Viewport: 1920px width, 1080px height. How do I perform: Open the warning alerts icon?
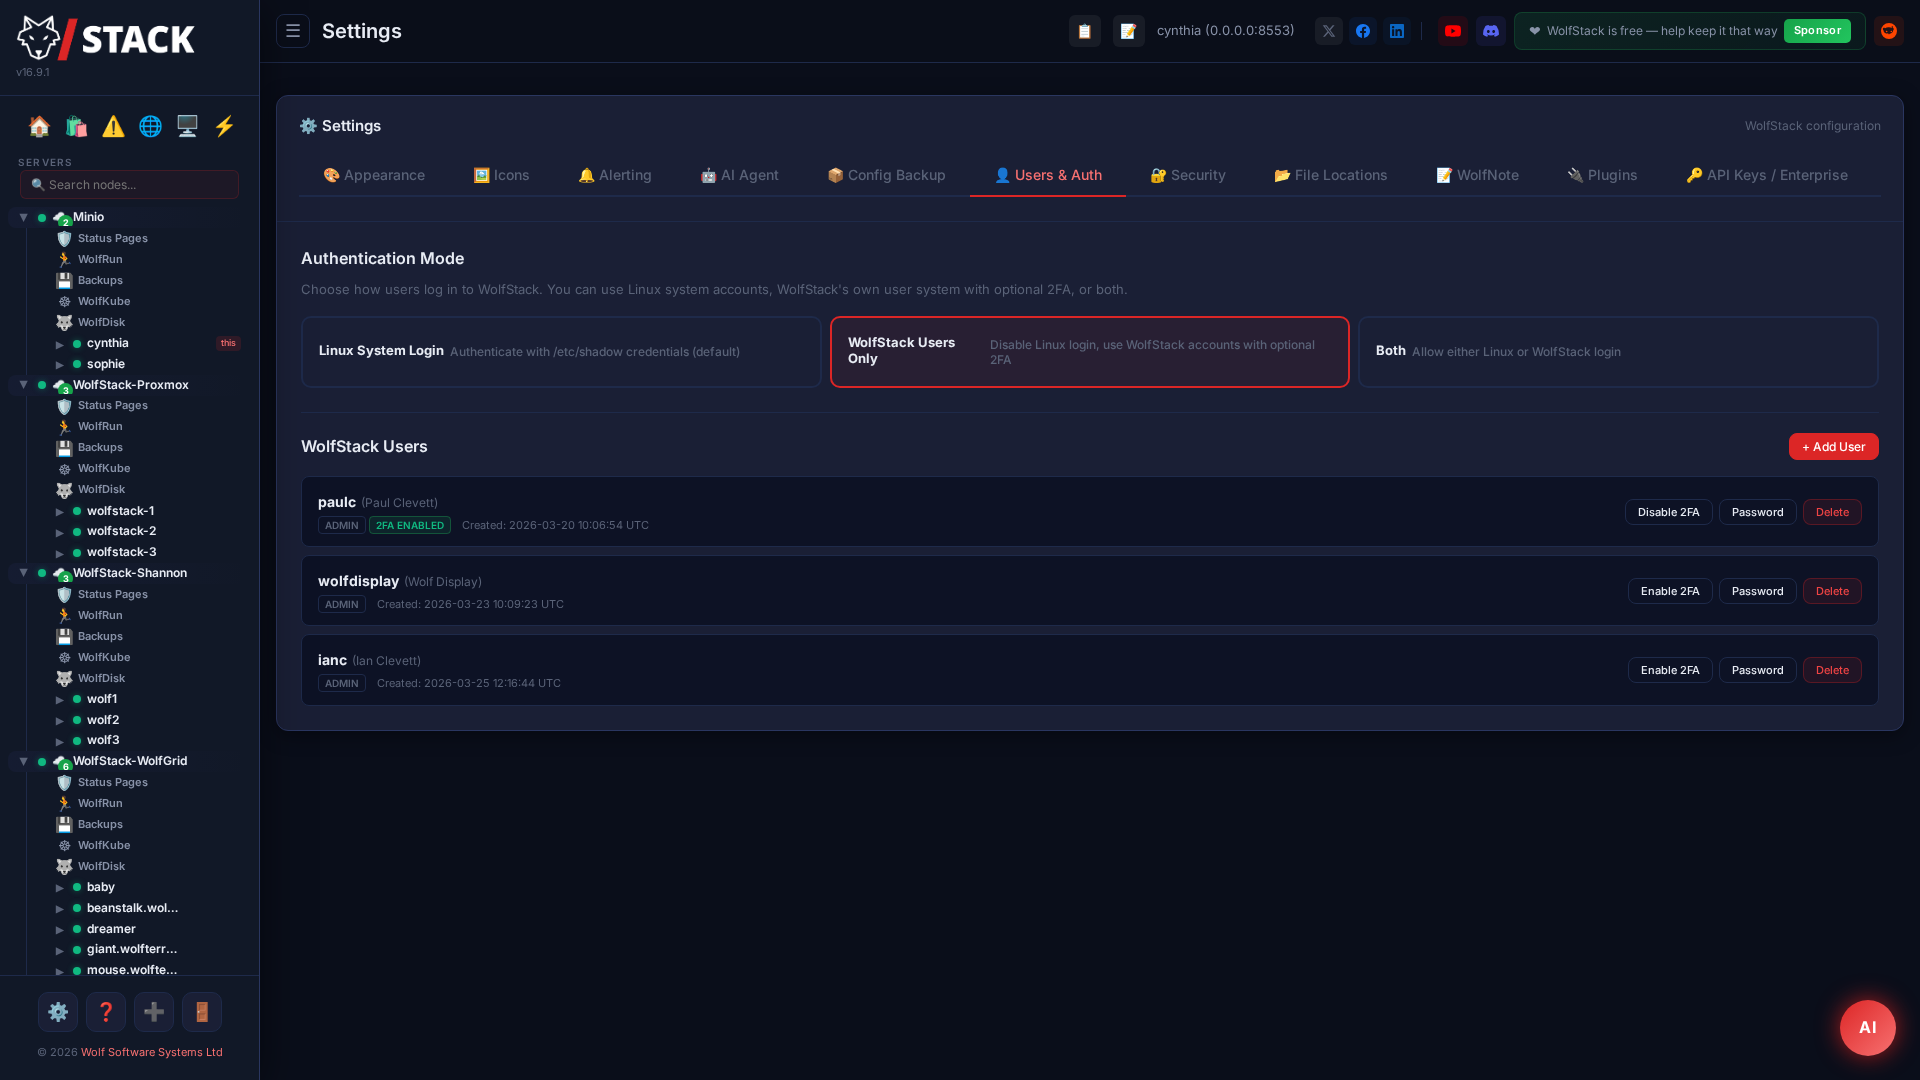pyautogui.click(x=113, y=126)
